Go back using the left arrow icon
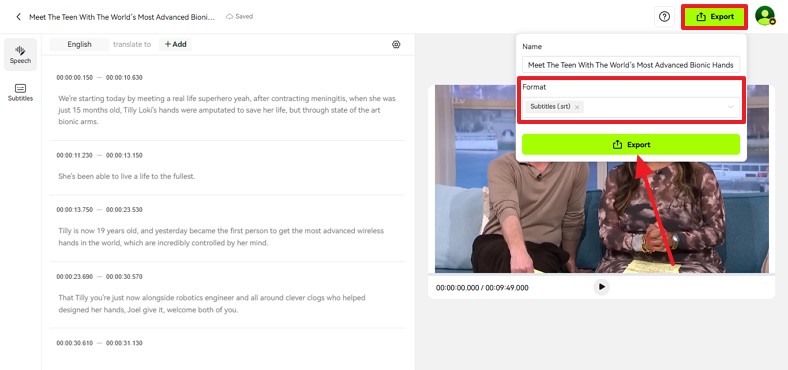Viewport: 788px width, 370px height. pyautogui.click(x=19, y=17)
